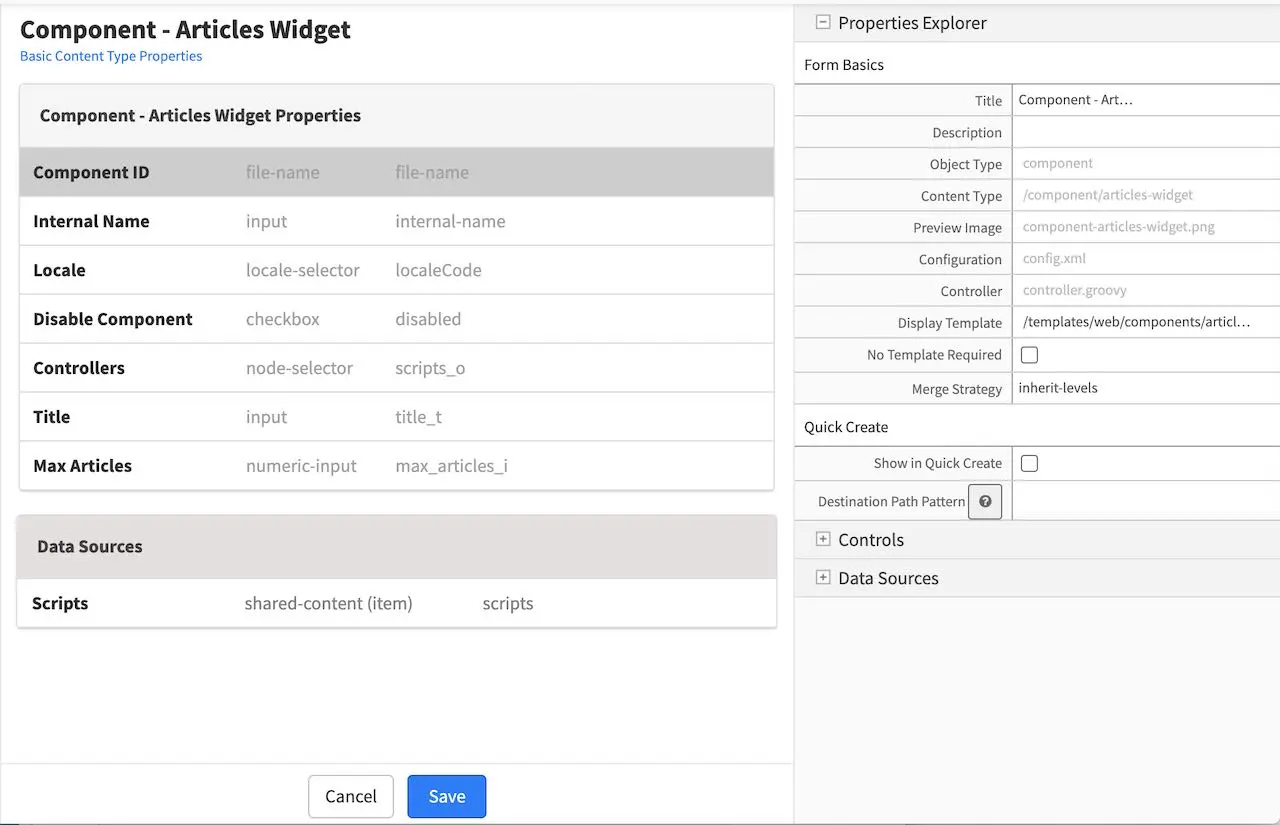Click the Configuration value config.xml
1280x825 pixels.
(1054, 258)
